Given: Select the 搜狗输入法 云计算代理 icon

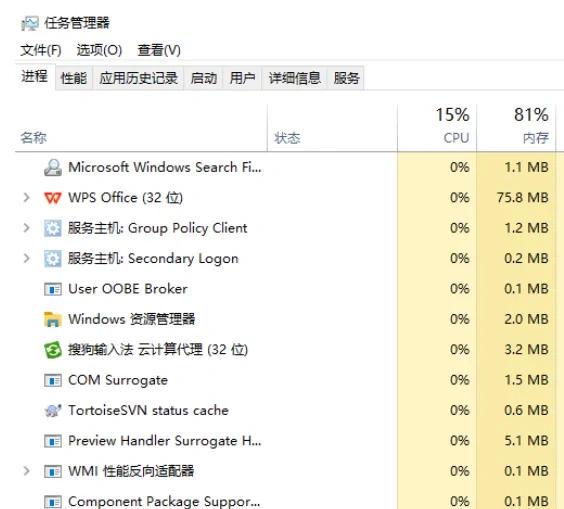Looking at the screenshot, I should click(x=53, y=350).
